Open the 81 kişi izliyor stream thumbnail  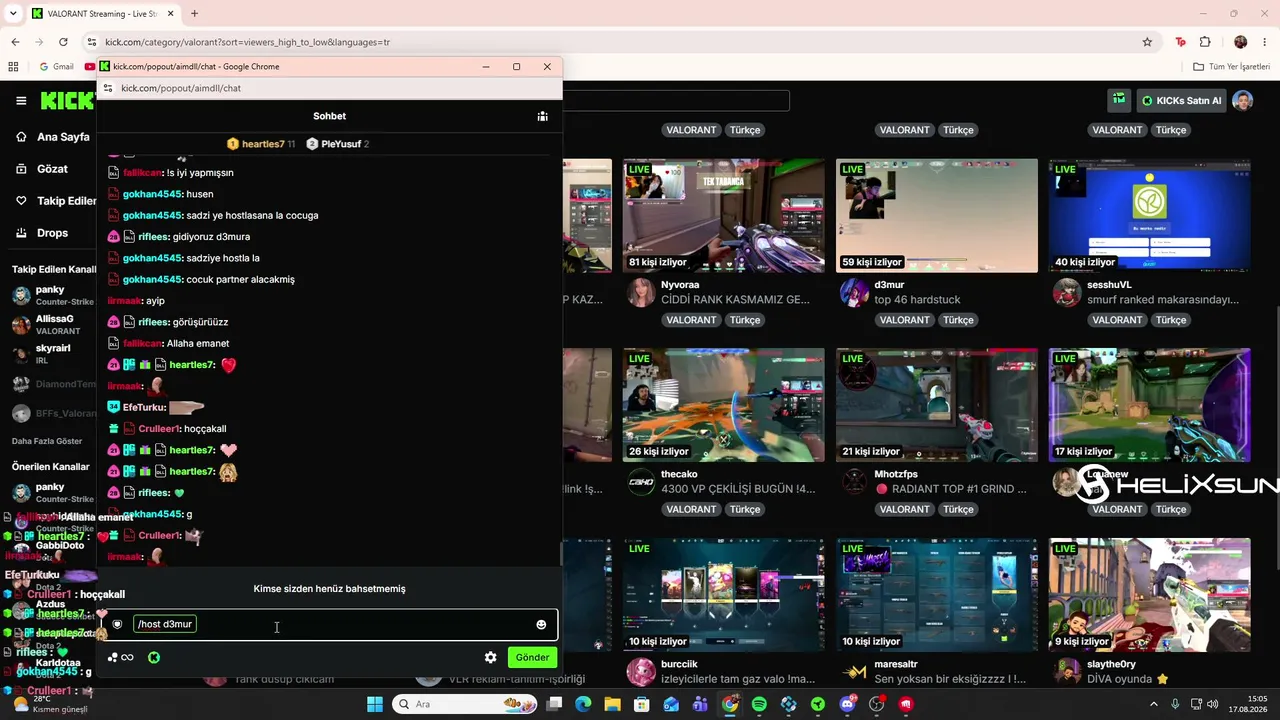(723, 215)
